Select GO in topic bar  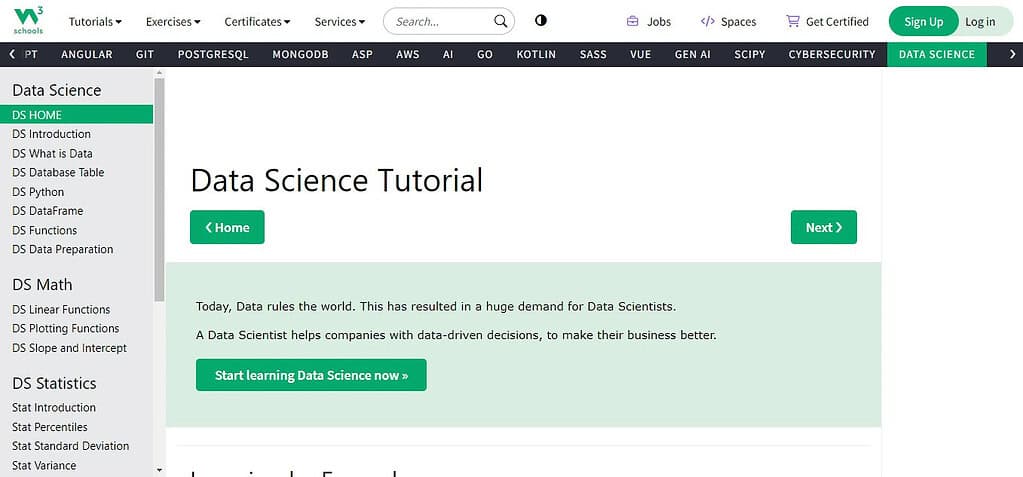pyautogui.click(x=485, y=54)
